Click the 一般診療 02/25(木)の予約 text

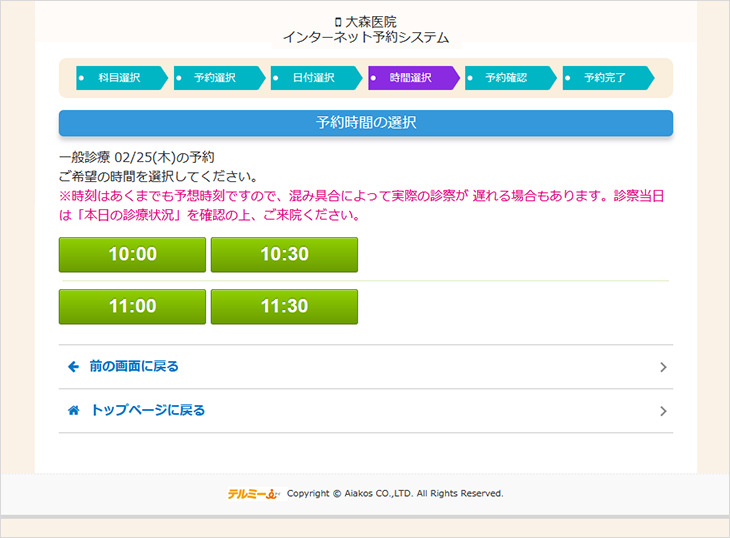[137, 157]
